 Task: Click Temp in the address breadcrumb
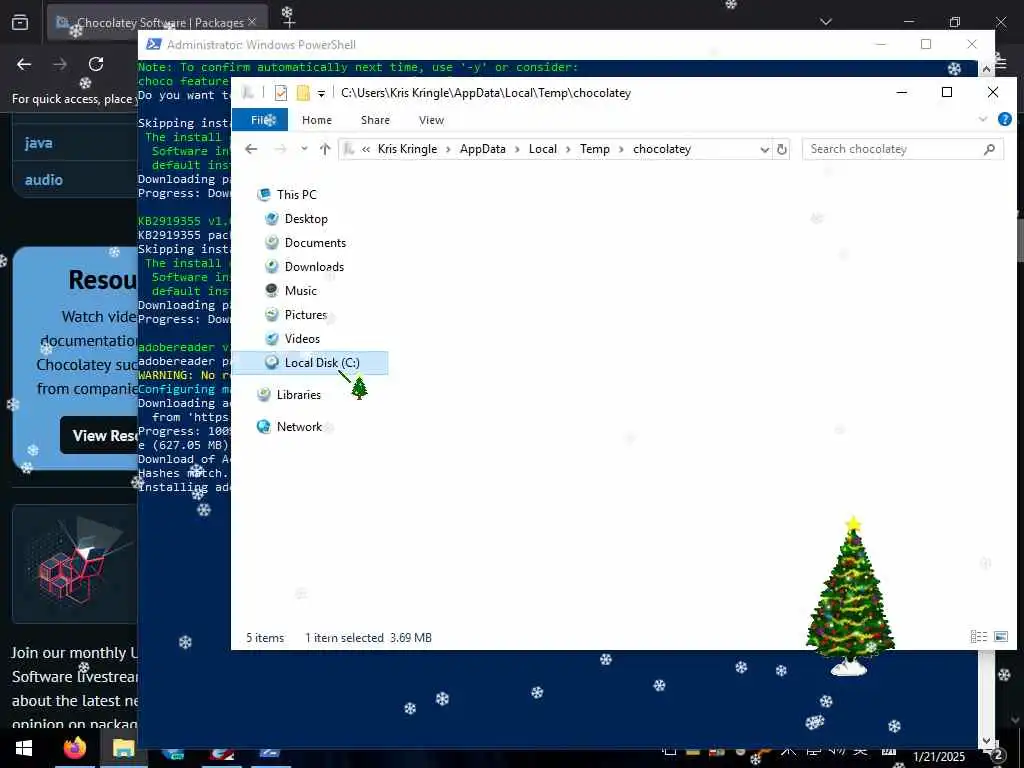(594, 149)
